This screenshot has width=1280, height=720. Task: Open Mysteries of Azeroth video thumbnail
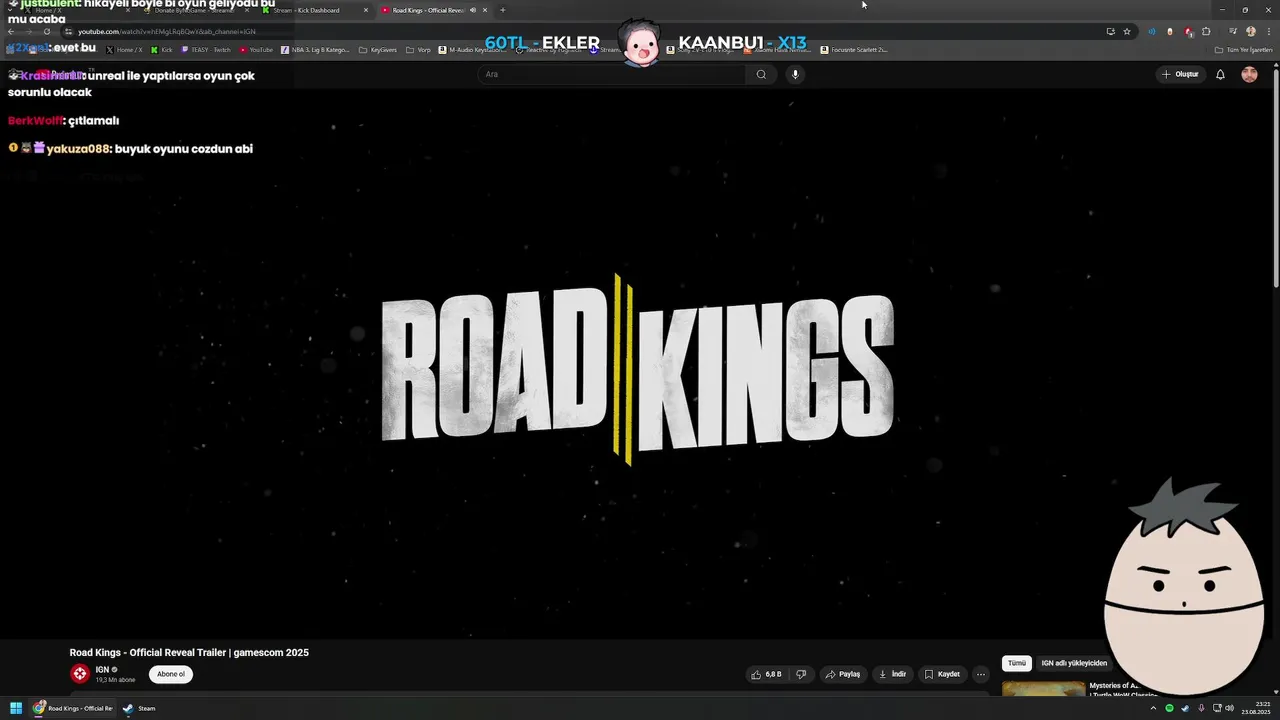(1043, 690)
